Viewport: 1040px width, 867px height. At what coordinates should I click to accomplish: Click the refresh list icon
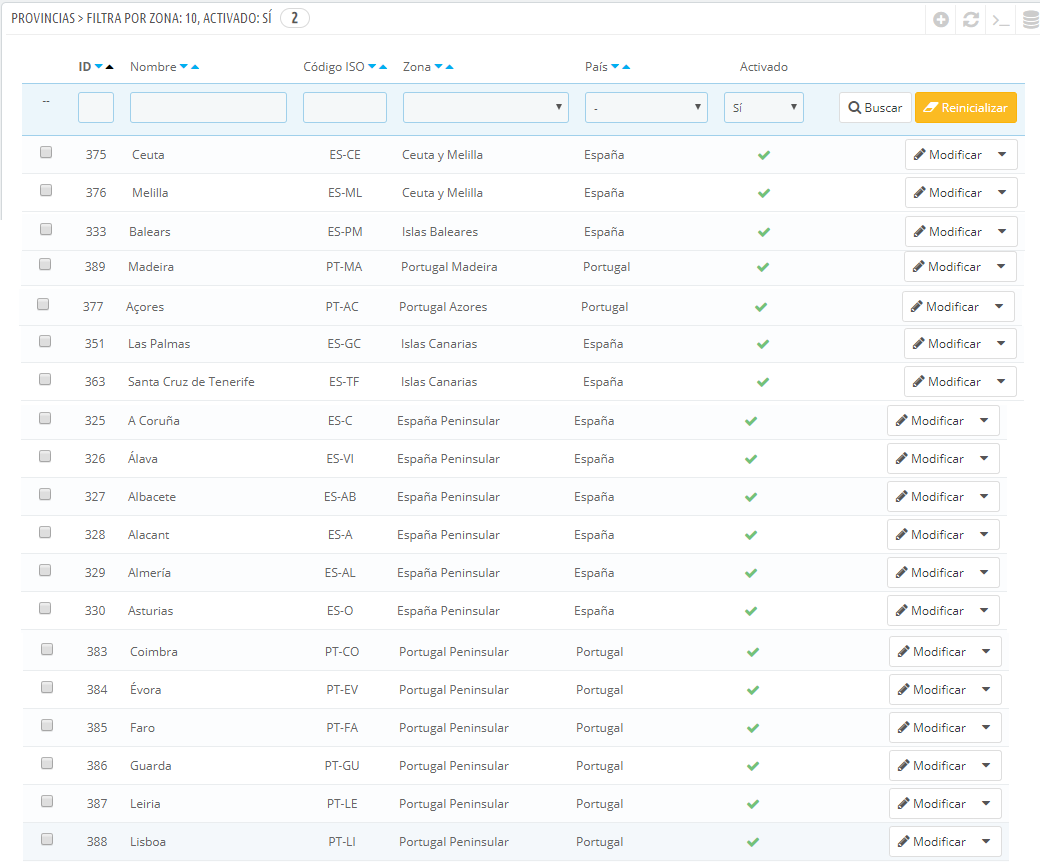pos(971,20)
